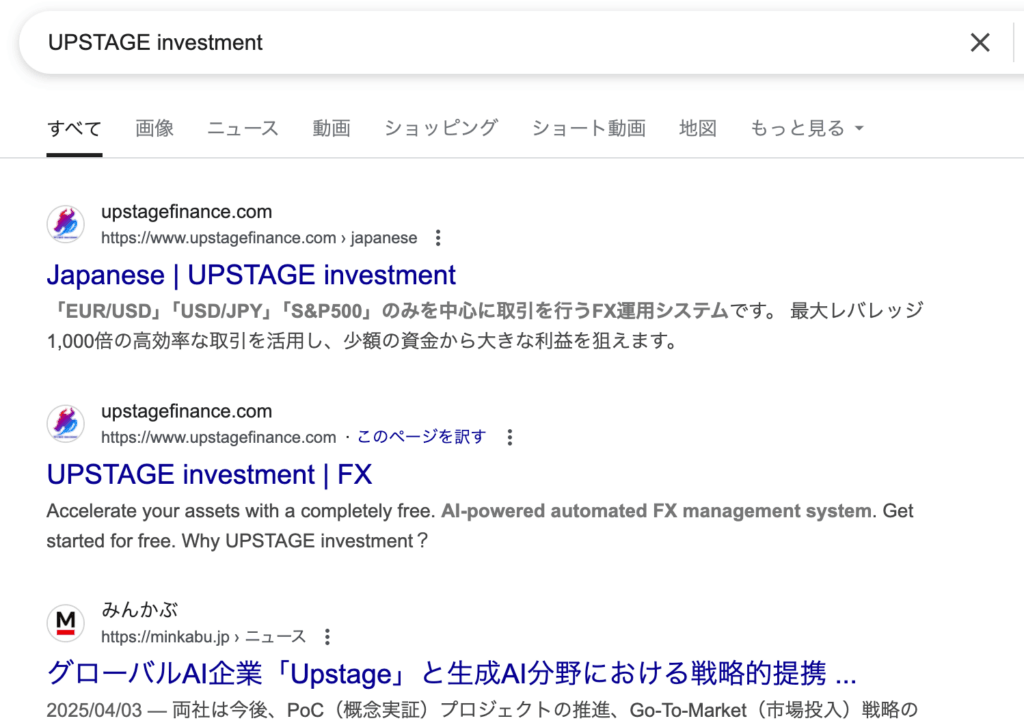Open three-dot menu beside このページを訳す
The width and height of the screenshot is (1024, 723).
pyautogui.click(x=510, y=437)
